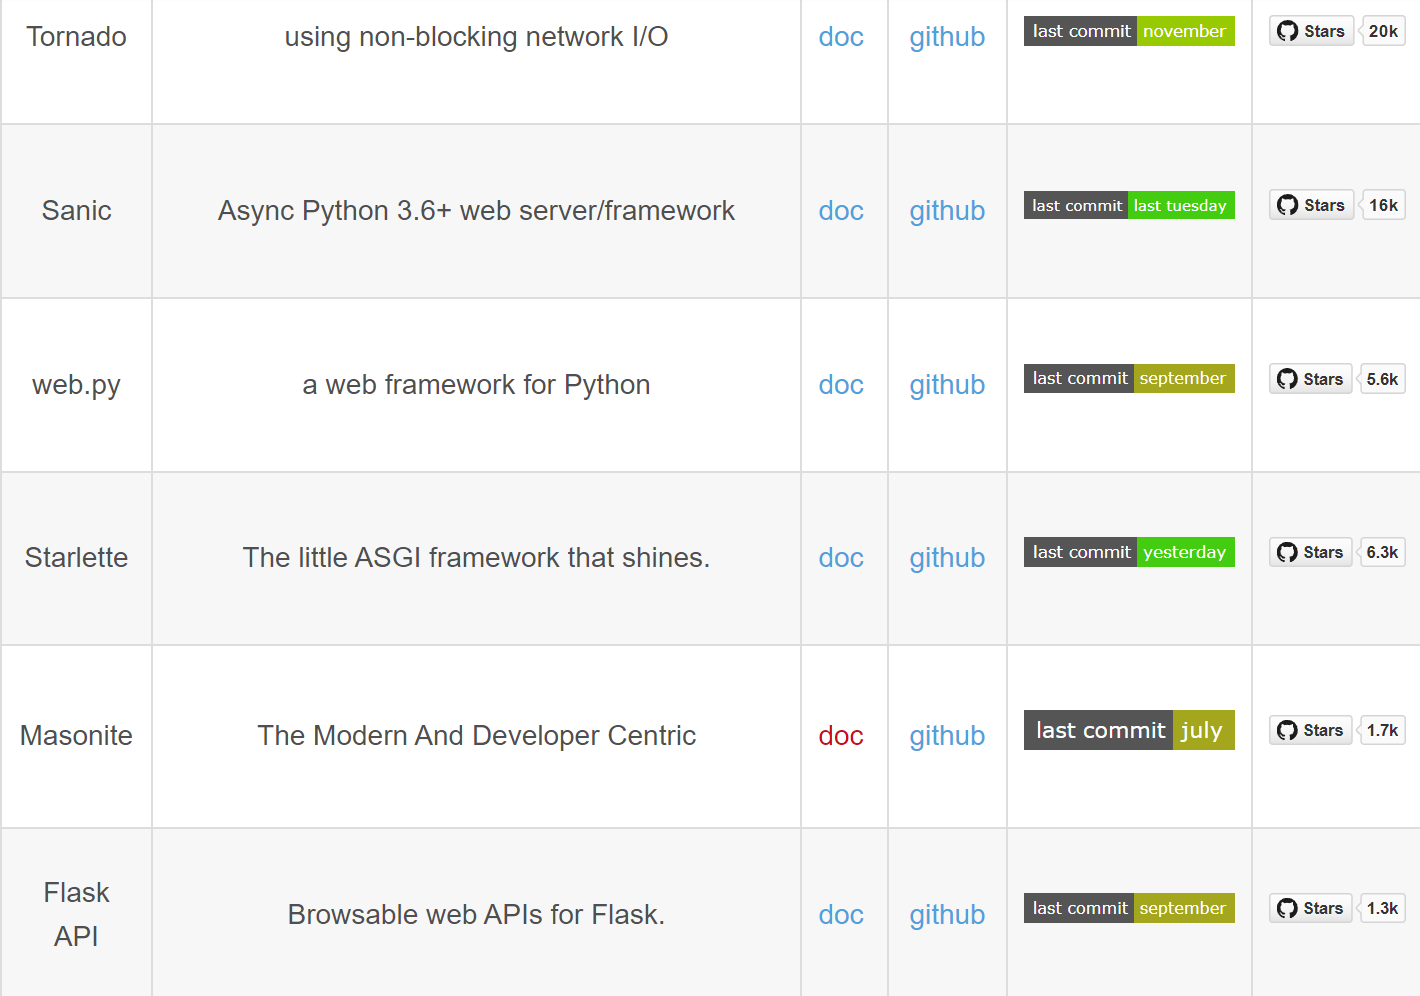
Task: Click the 1.3k star count for Flask API
Action: 1382,908
